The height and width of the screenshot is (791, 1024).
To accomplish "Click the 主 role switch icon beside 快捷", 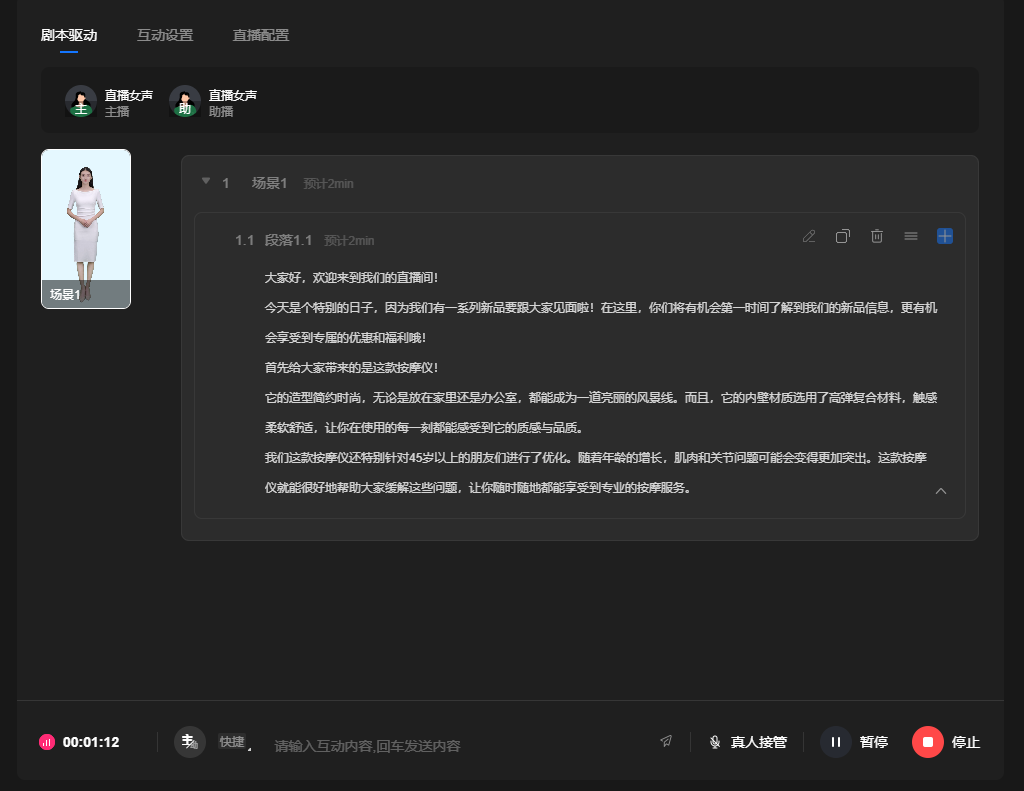I will pos(189,742).
